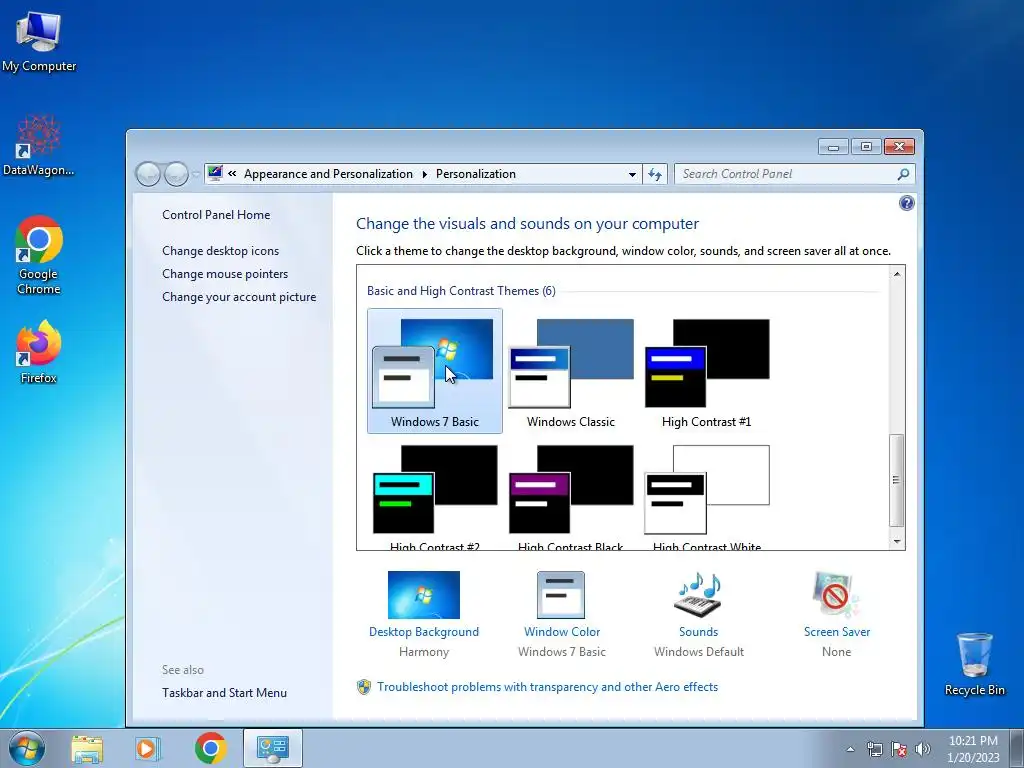Image resolution: width=1024 pixels, height=768 pixels.
Task: Open Control Panel Home link
Action: [216, 215]
